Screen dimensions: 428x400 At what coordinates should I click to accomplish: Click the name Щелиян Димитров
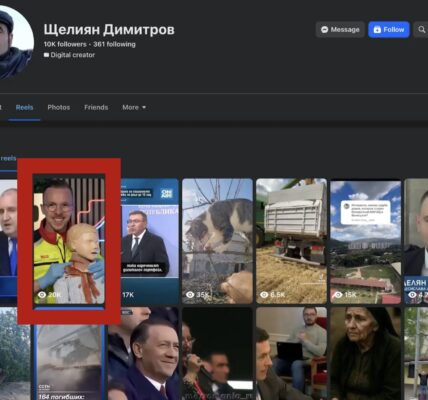[109, 30]
